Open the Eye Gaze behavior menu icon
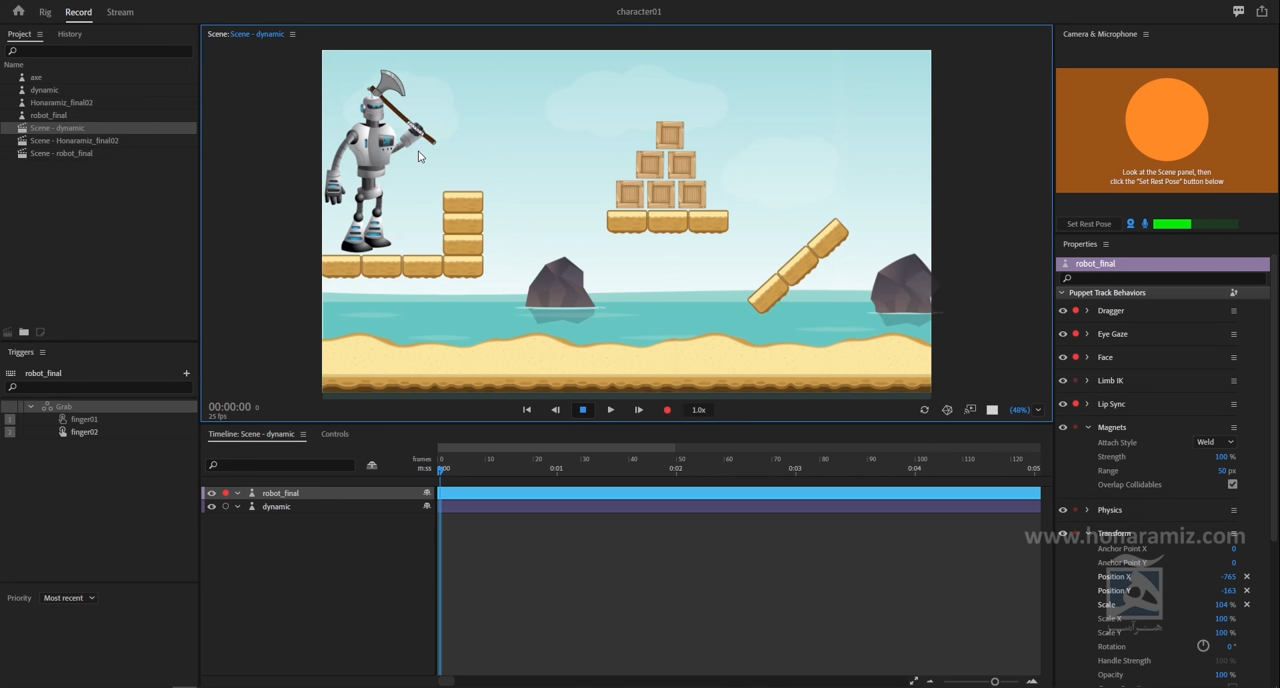This screenshot has width=1280, height=688. pos(1234,334)
